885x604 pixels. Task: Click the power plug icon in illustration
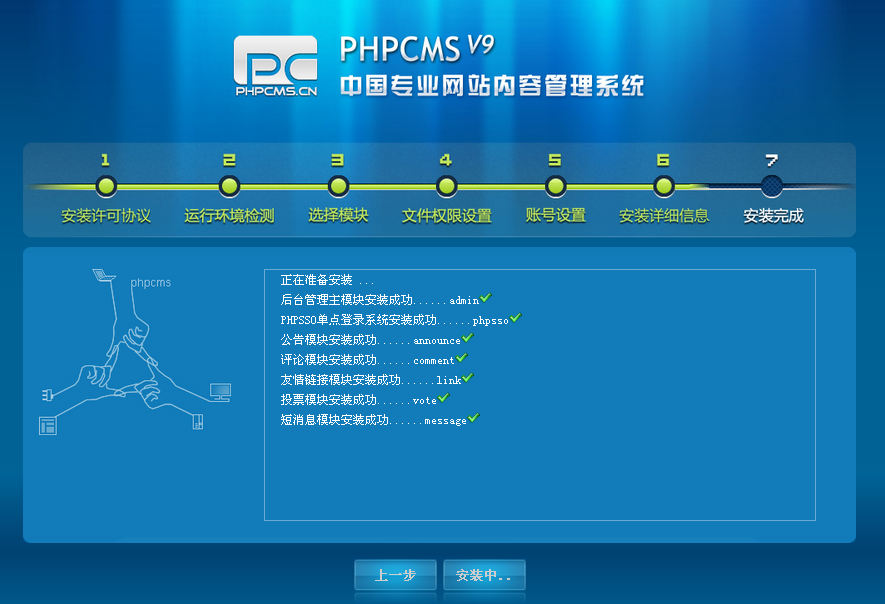47,395
